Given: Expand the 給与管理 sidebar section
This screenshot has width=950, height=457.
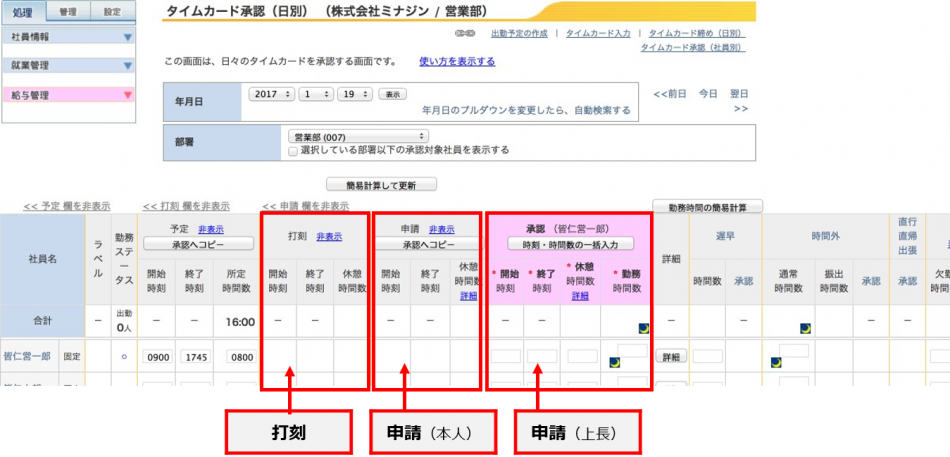Looking at the screenshot, I should point(68,95).
